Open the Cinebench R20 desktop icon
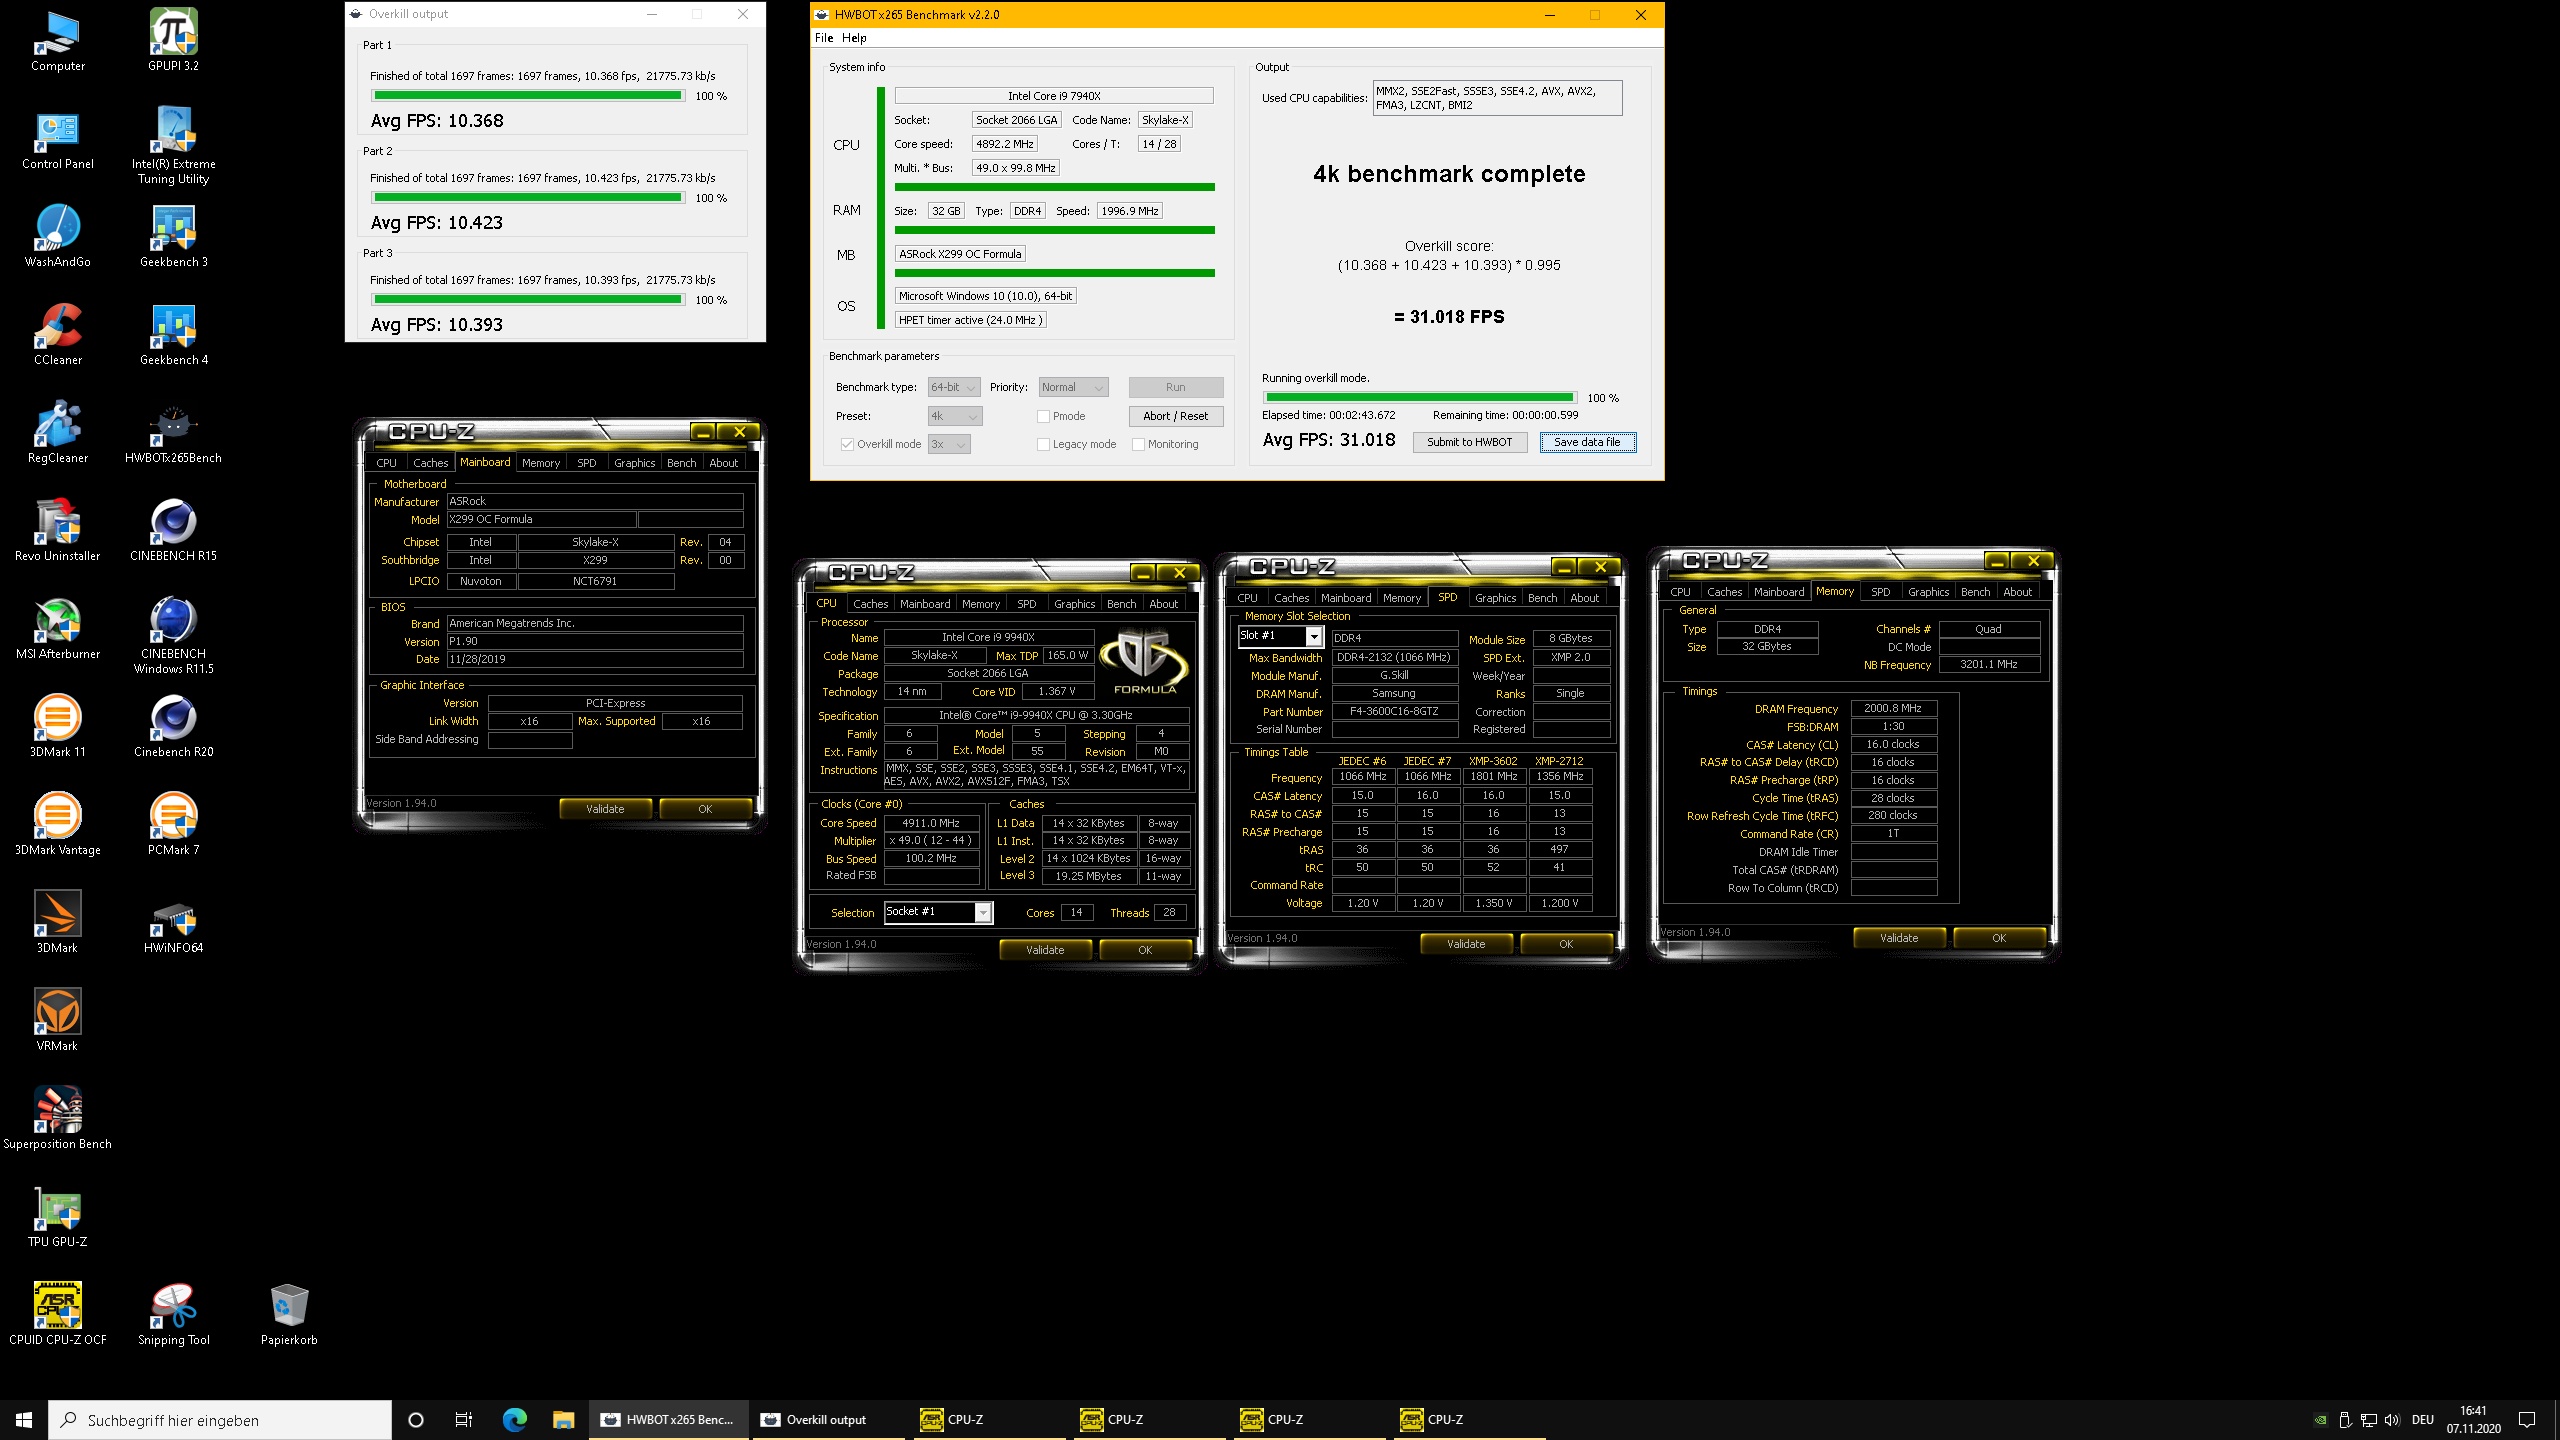The height and width of the screenshot is (1440, 2560). 173,726
